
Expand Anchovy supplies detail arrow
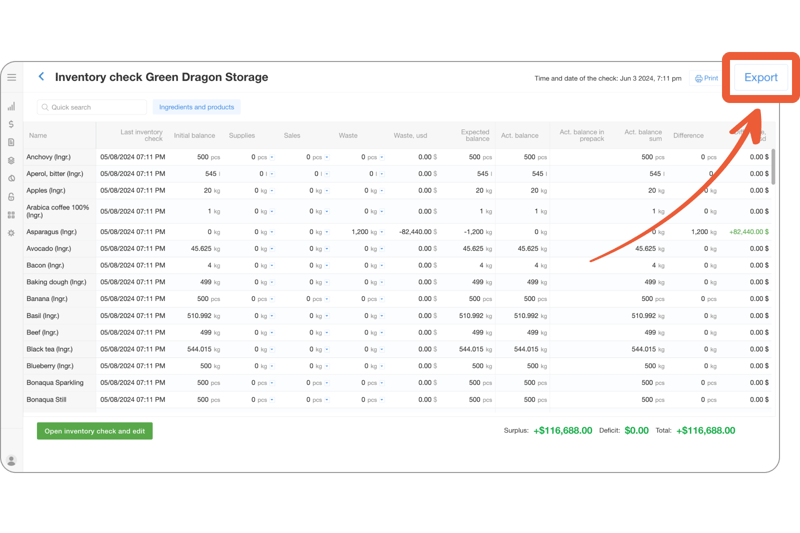[272, 157]
